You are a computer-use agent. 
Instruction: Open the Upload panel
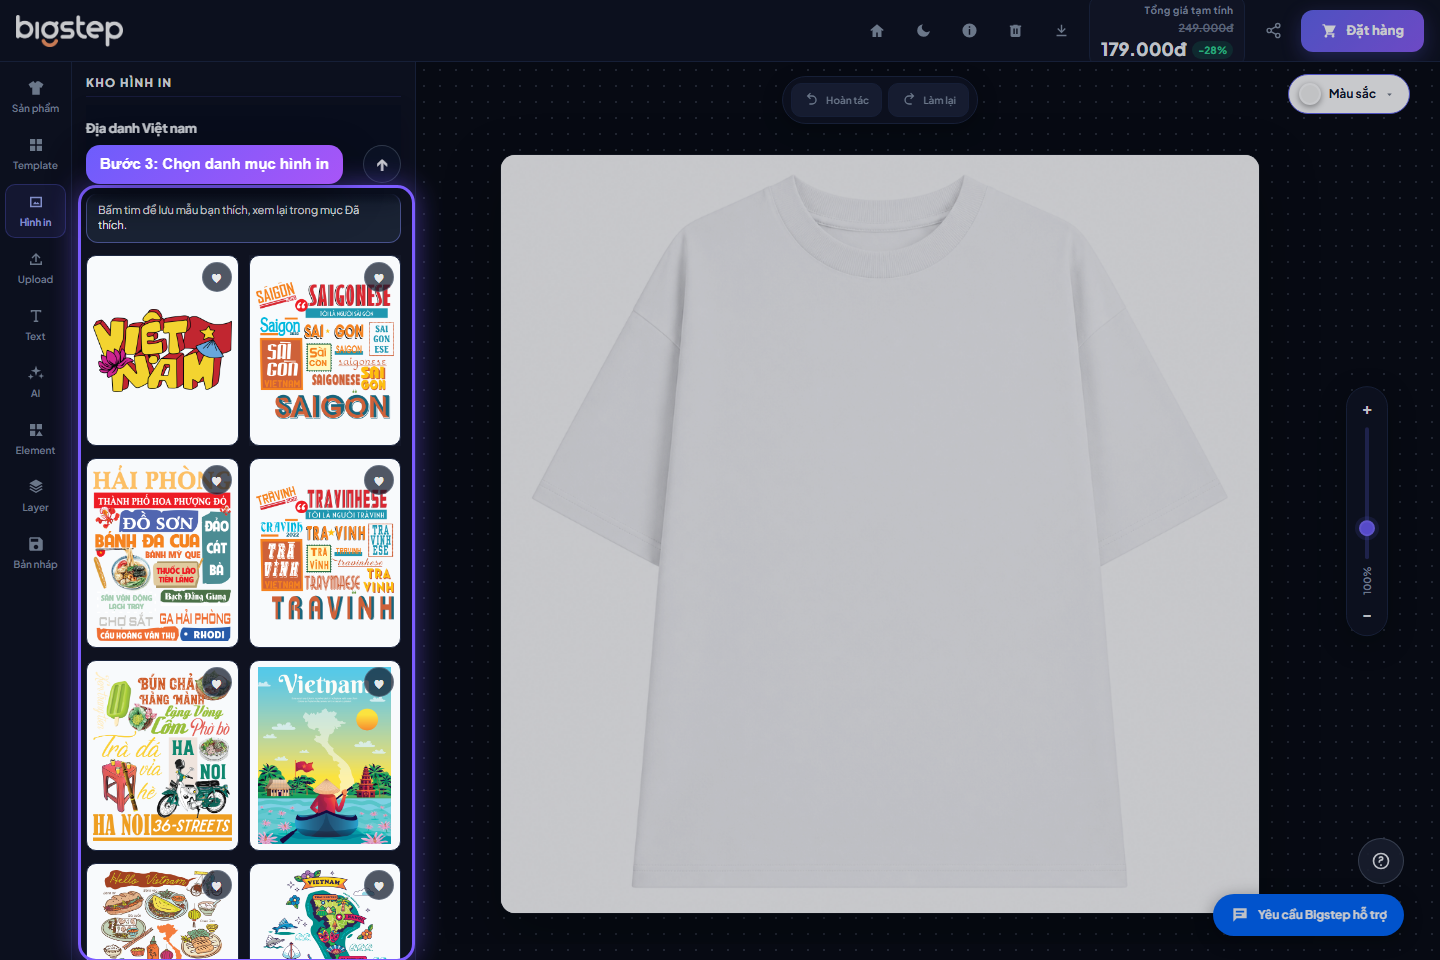pyautogui.click(x=36, y=268)
